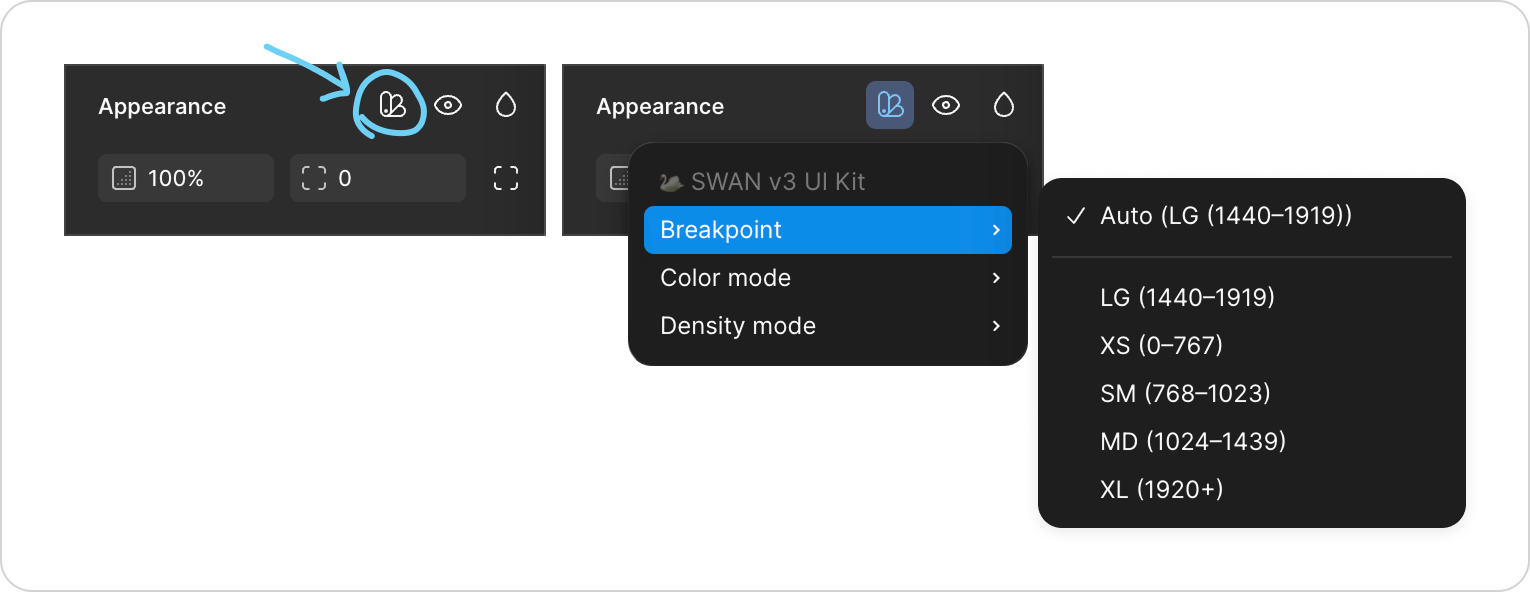The width and height of the screenshot is (1530, 592).
Task: Expand the Color mode submenu
Action: point(828,278)
